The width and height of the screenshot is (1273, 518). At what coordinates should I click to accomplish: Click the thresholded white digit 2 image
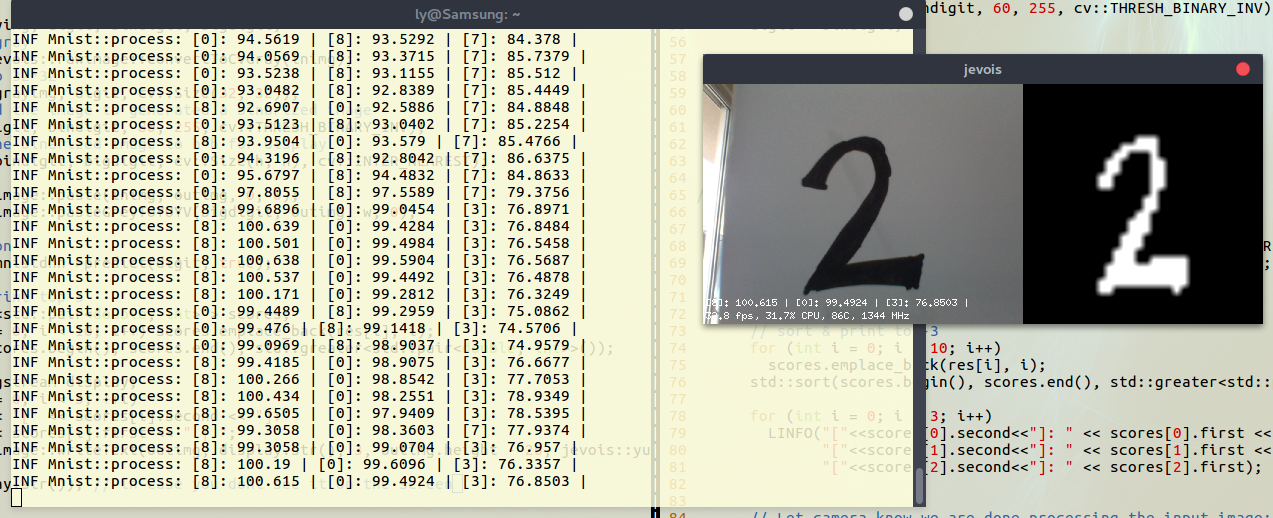pos(1143,203)
